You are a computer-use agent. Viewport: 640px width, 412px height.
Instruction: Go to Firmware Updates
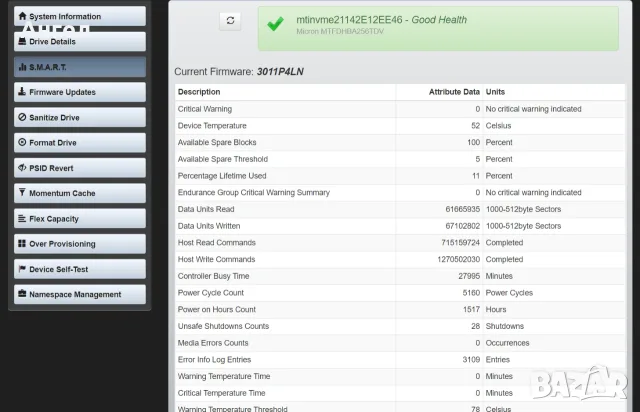coord(80,92)
